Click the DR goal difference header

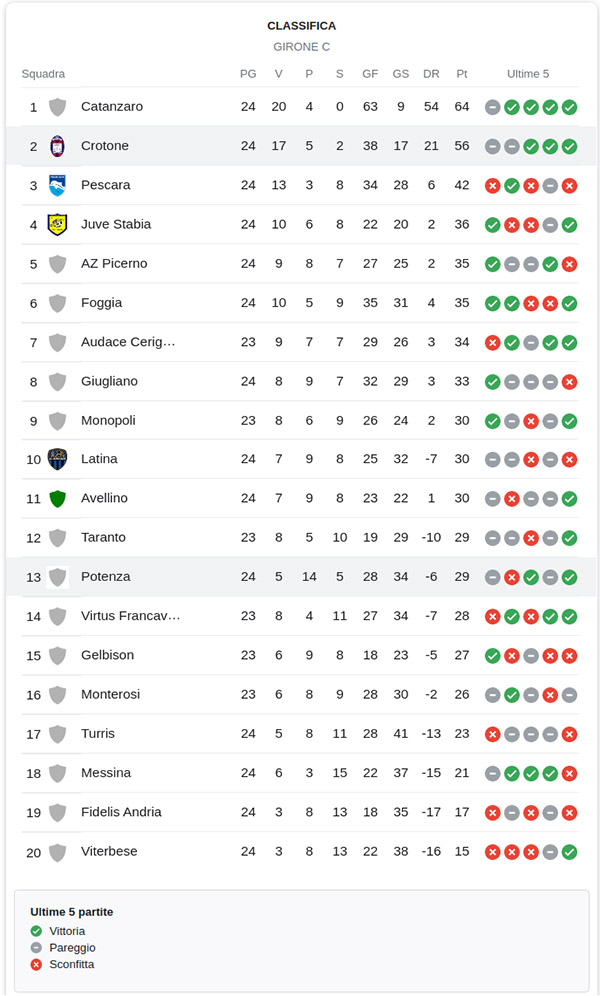coord(431,74)
